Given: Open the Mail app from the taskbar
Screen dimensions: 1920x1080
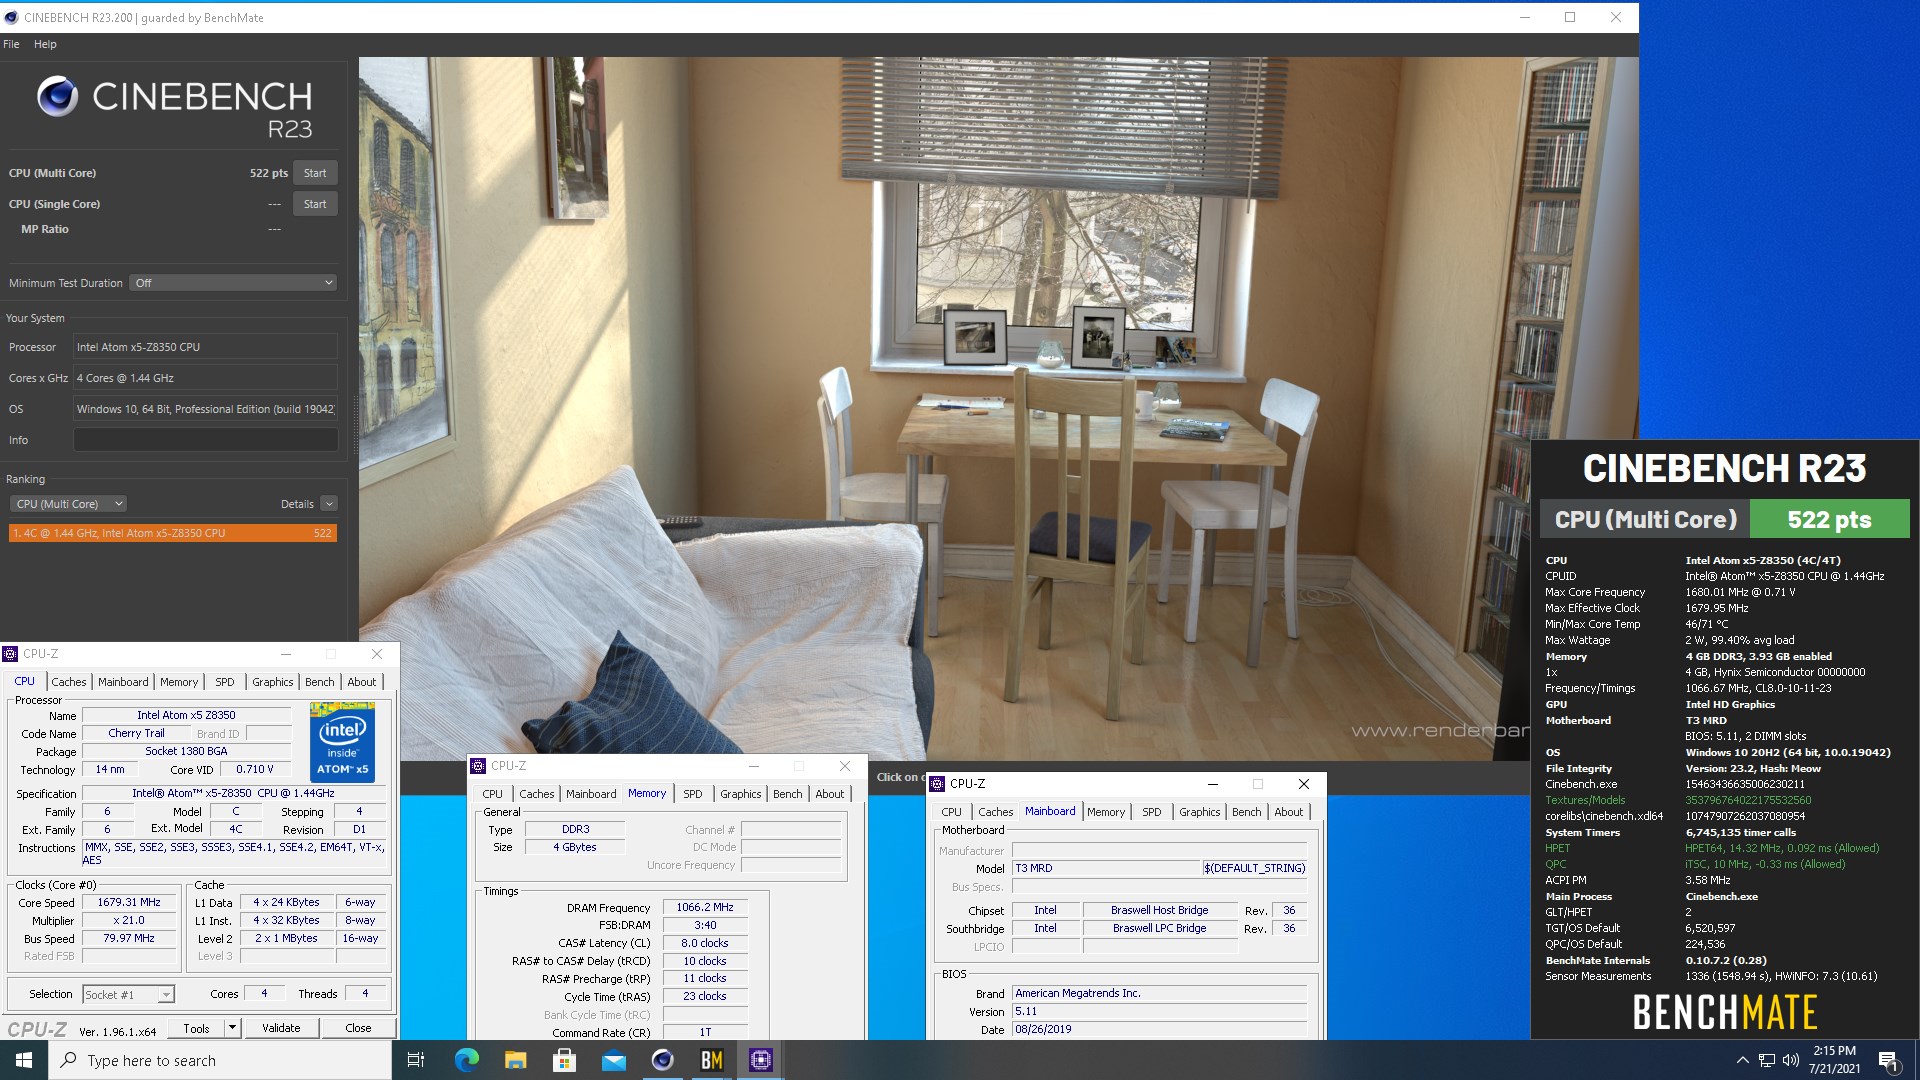Looking at the screenshot, I should [x=614, y=1061].
